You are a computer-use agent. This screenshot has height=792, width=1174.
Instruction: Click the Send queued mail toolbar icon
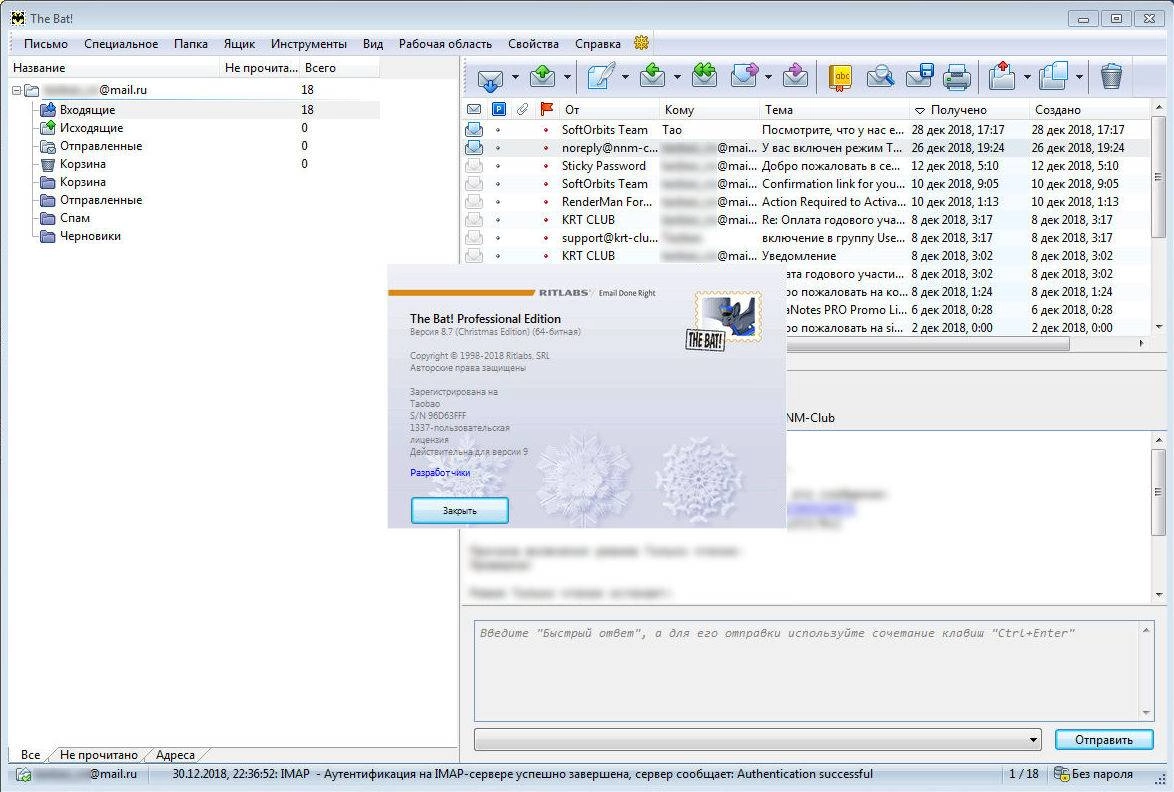pos(543,76)
